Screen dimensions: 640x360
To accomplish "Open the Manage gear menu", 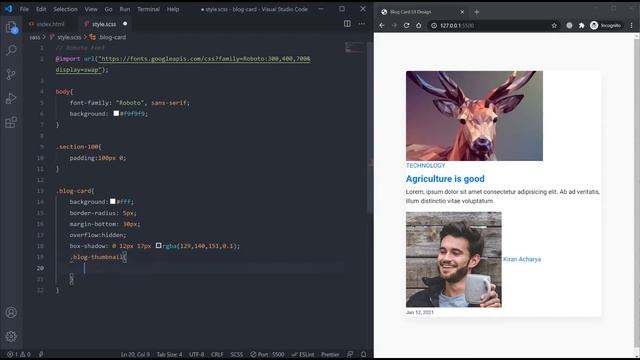I will pos(11,336).
